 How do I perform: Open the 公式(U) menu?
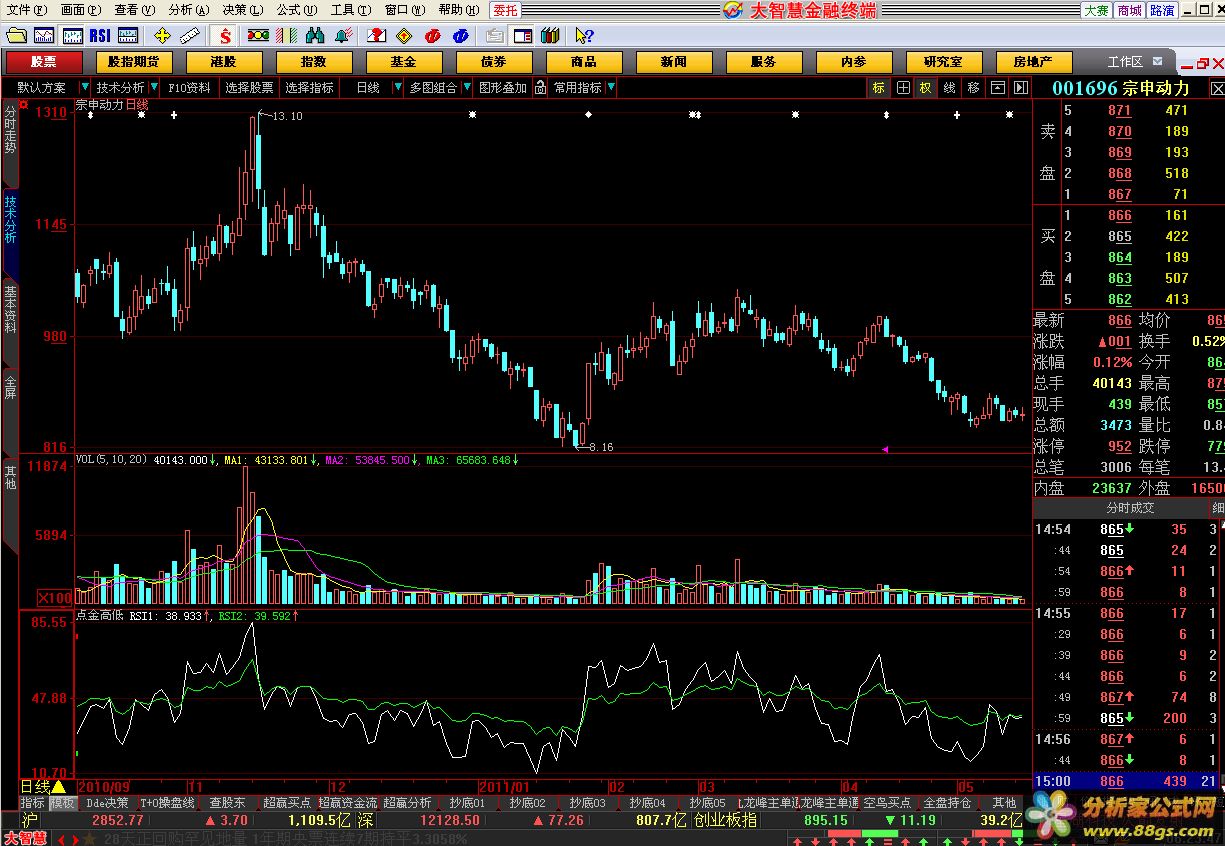[297, 10]
